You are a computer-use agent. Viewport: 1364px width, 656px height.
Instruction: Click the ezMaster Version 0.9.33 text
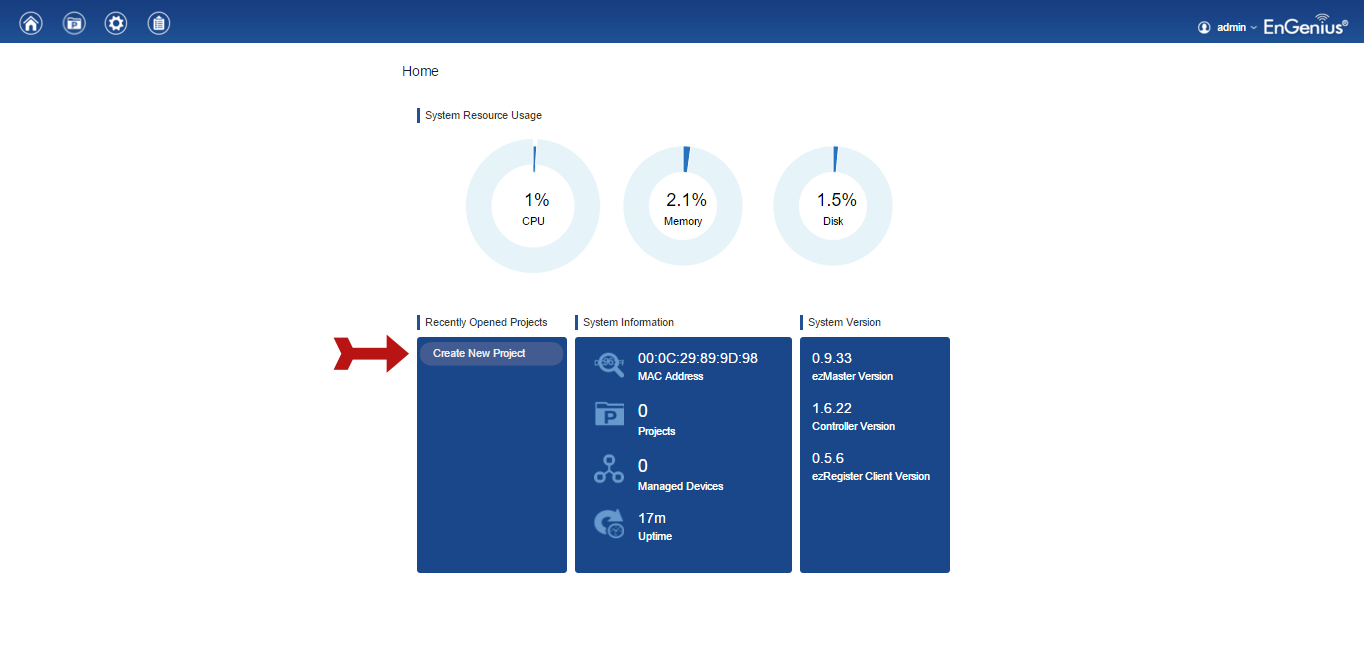832,358
